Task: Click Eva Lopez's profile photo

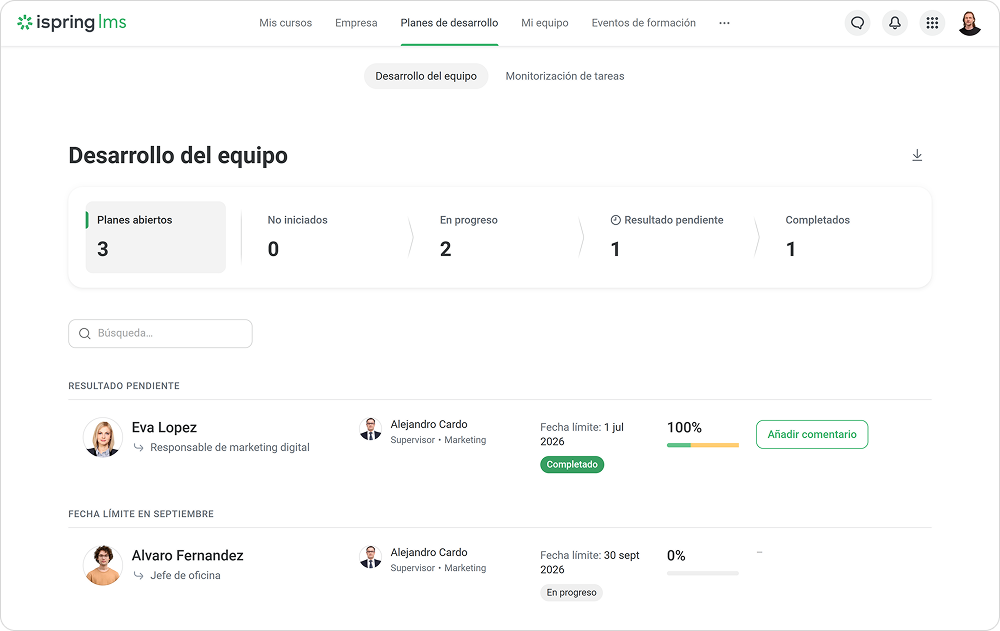Action: pyautogui.click(x=103, y=437)
